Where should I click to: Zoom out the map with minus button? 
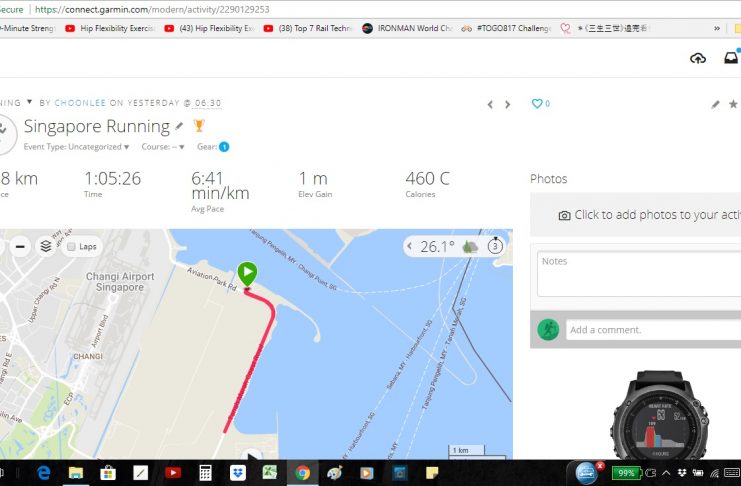(20, 246)
